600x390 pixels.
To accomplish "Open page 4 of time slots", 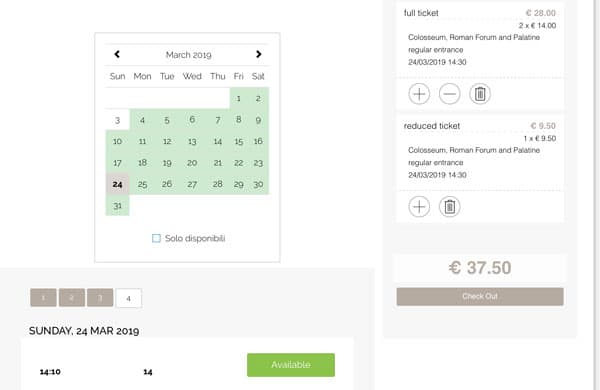I will 129,298.
